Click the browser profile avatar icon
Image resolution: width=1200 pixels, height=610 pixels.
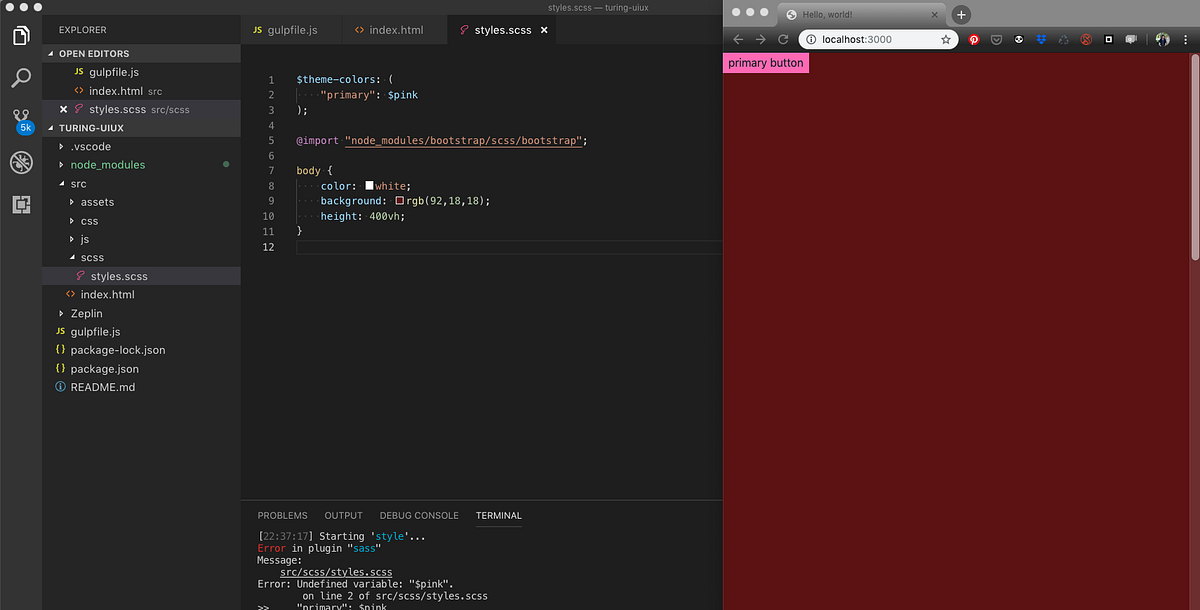(x=1162, y=39)
